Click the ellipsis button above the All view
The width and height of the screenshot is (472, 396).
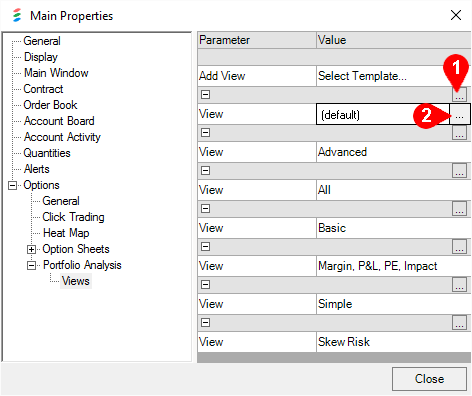(459, 171)
